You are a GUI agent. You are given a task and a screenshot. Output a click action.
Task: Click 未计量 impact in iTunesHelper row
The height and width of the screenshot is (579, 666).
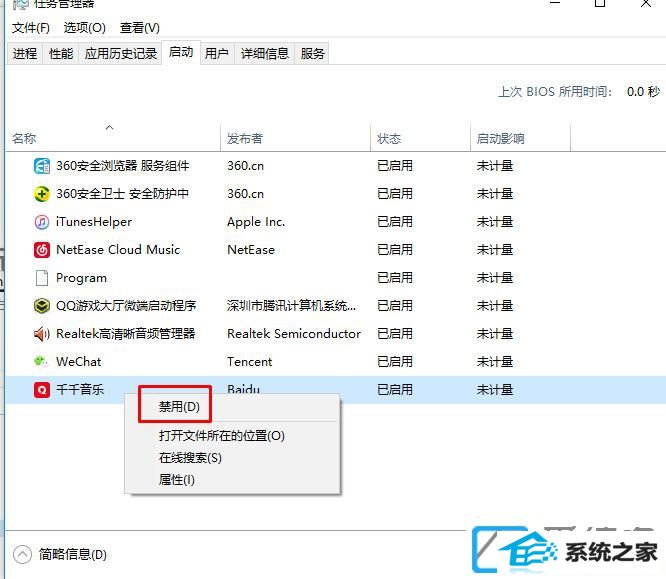pyautogui.click(x=494, y=222)
